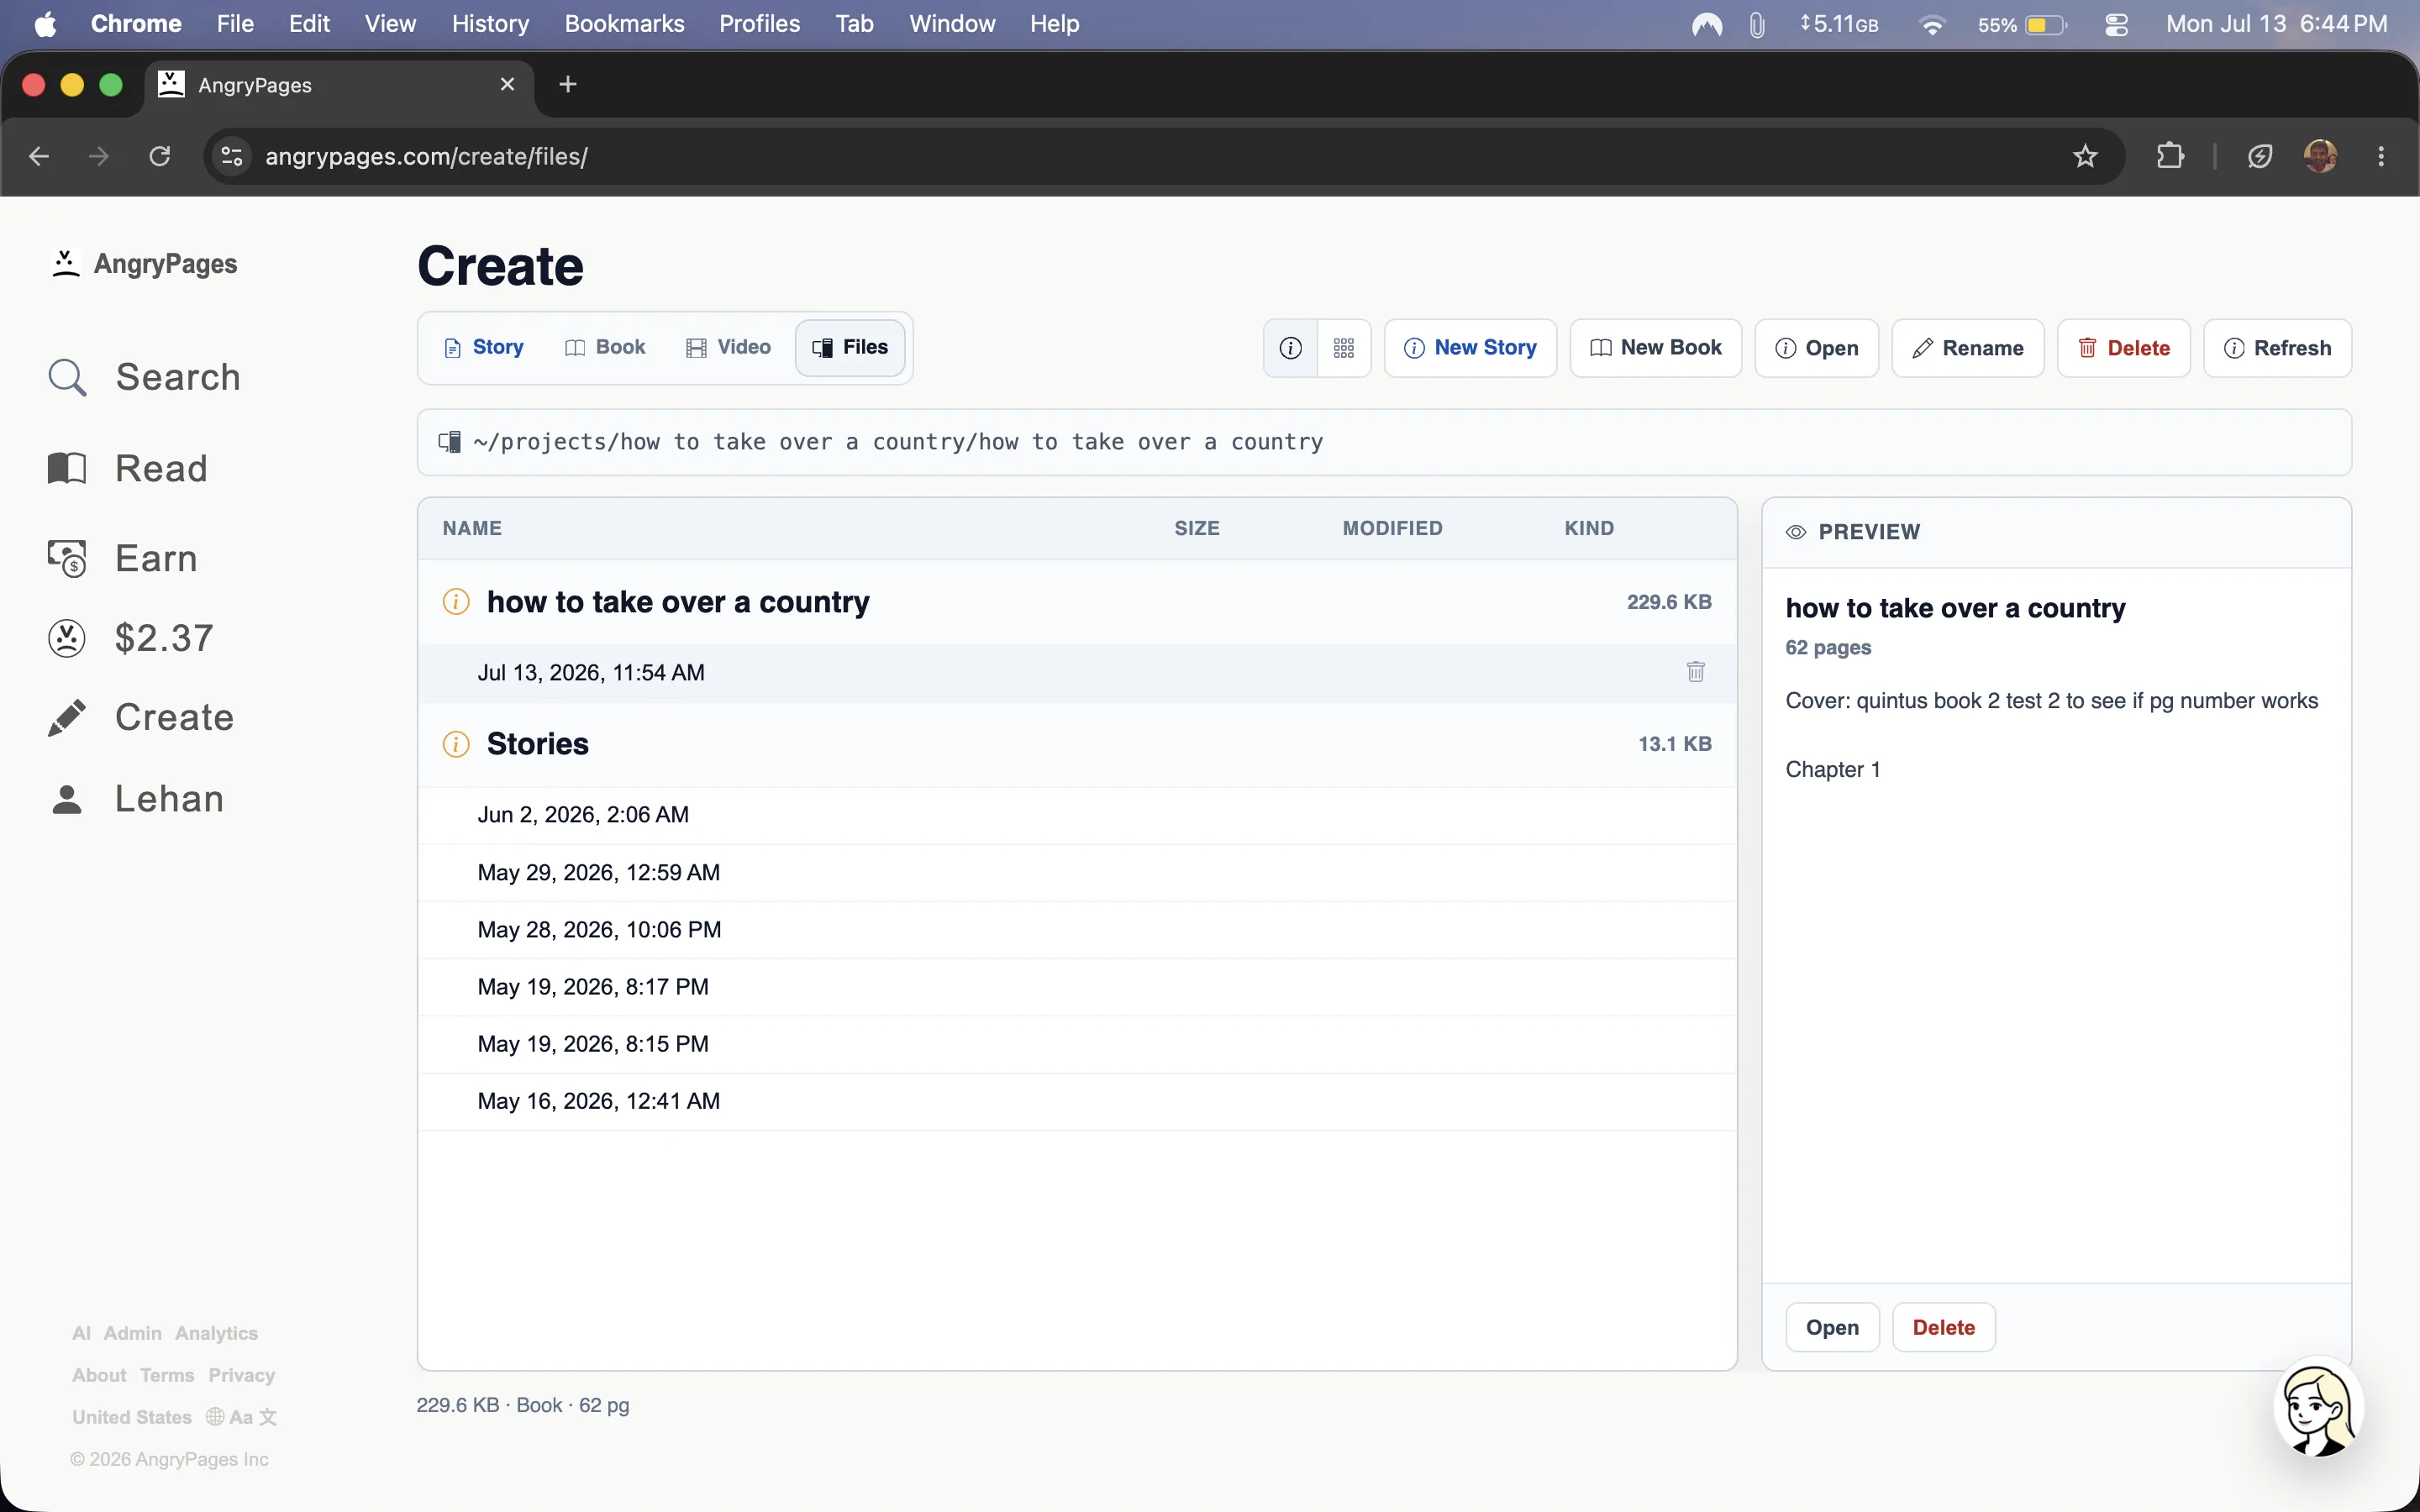Click the language globe icon in footer
The image size is (2420, 1512).
coord(215,1417)
